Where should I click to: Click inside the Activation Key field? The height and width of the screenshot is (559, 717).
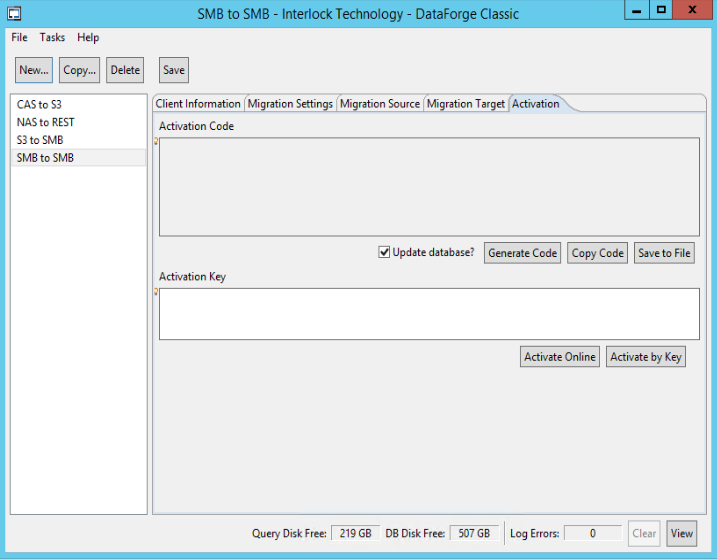429,314
